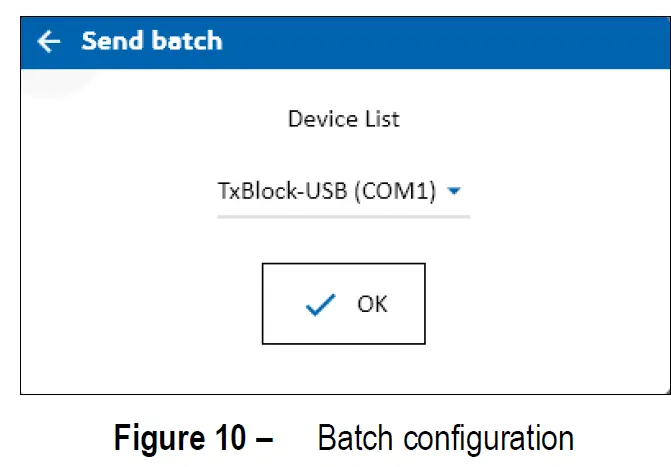Confirm the device selection with OK

(343, 304)
